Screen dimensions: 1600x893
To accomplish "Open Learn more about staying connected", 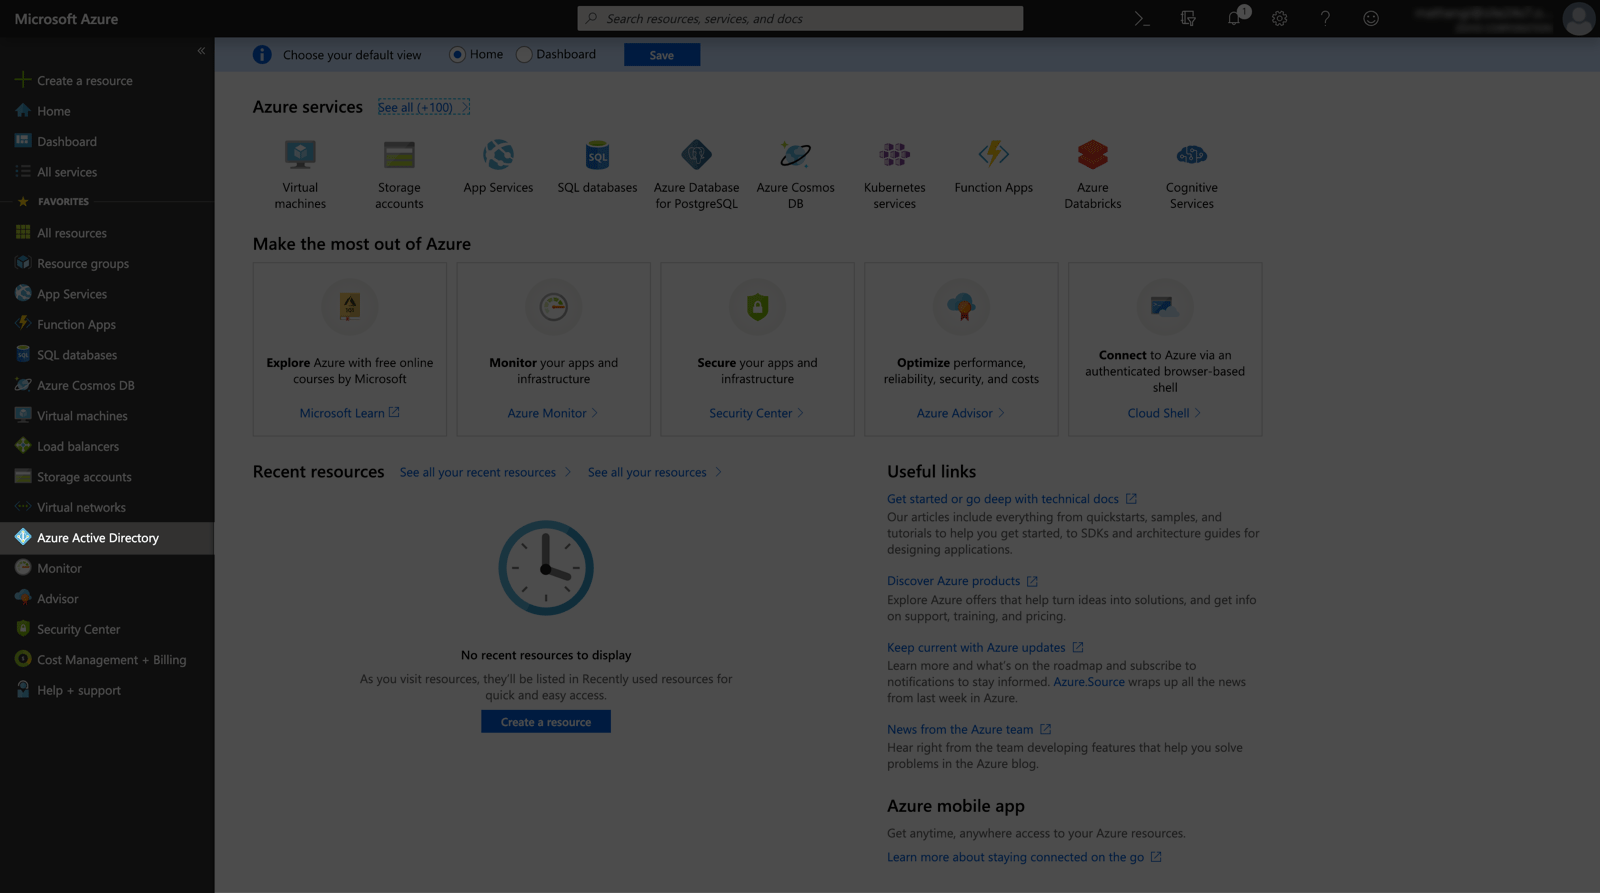I will pos(1024,858).
